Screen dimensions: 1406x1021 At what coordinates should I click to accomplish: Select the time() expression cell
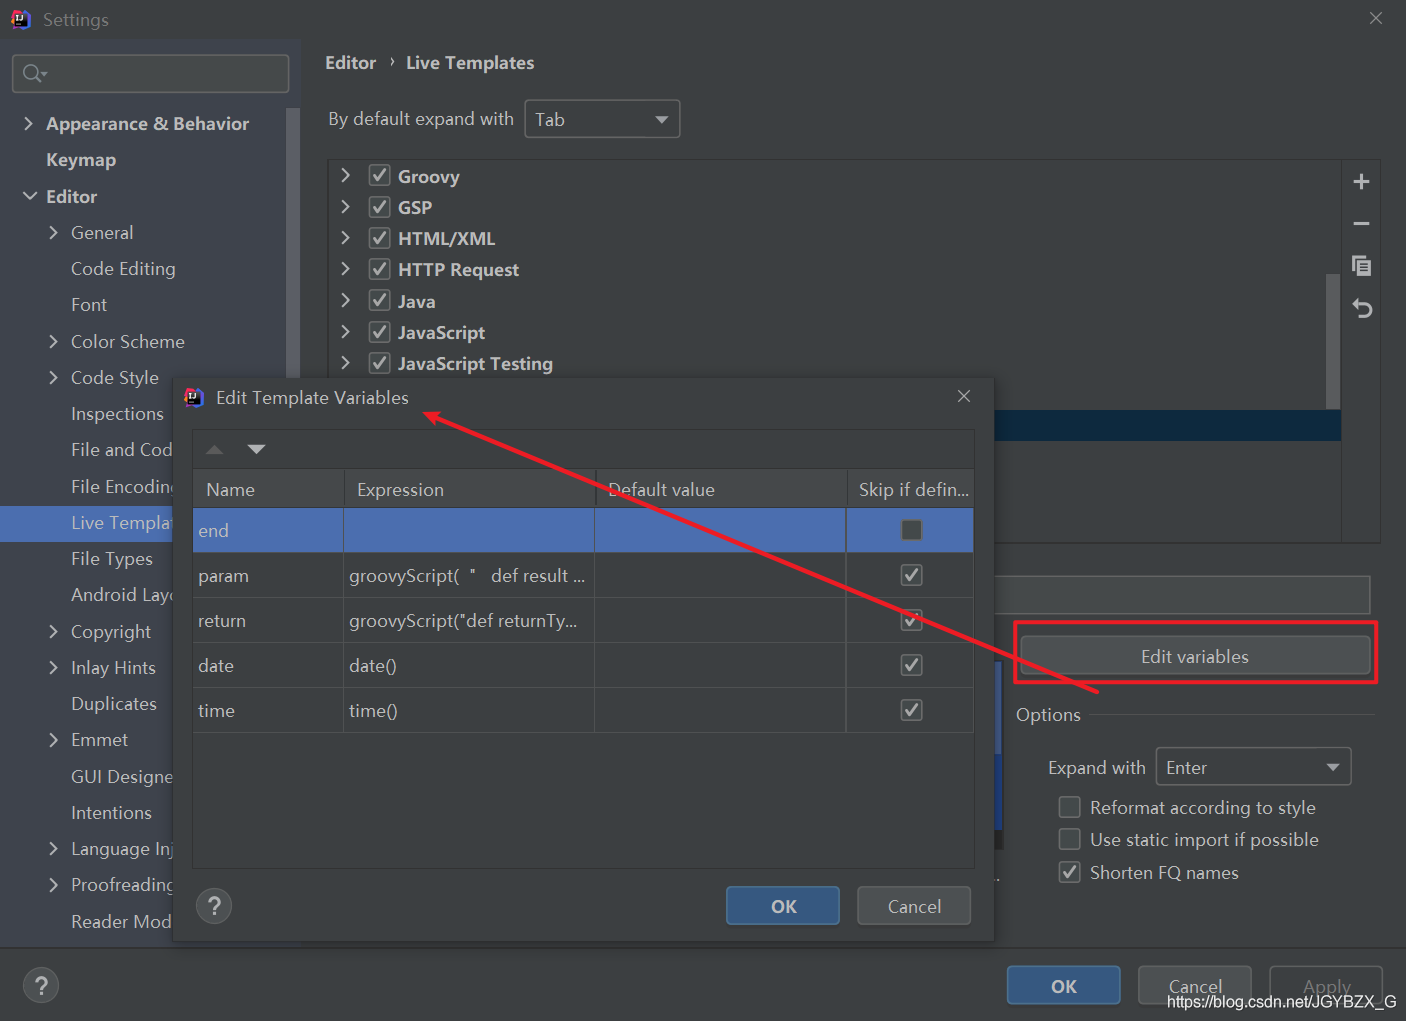pos(468,710)
